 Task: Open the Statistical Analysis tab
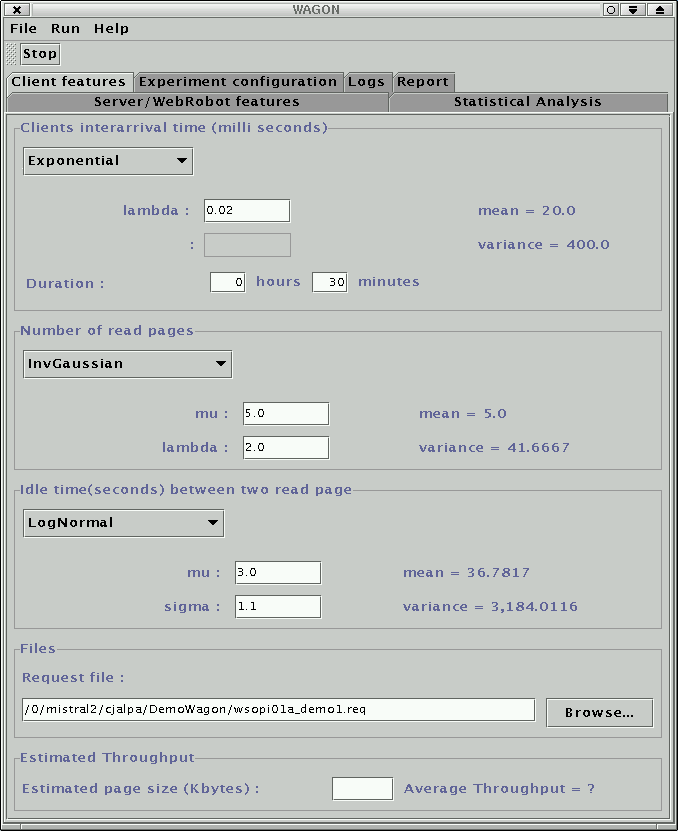point(527,102)
